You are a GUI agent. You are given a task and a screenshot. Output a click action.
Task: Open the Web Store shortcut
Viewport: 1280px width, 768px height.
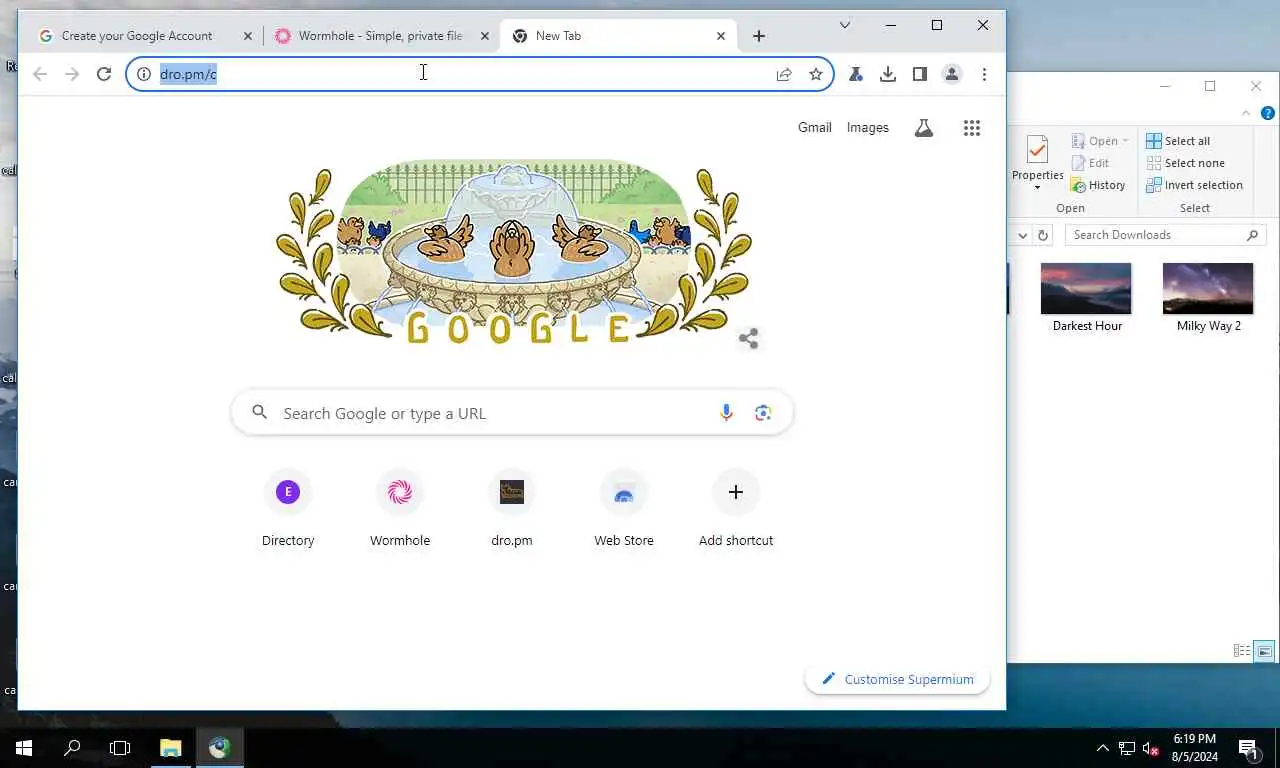click(624, 510)
